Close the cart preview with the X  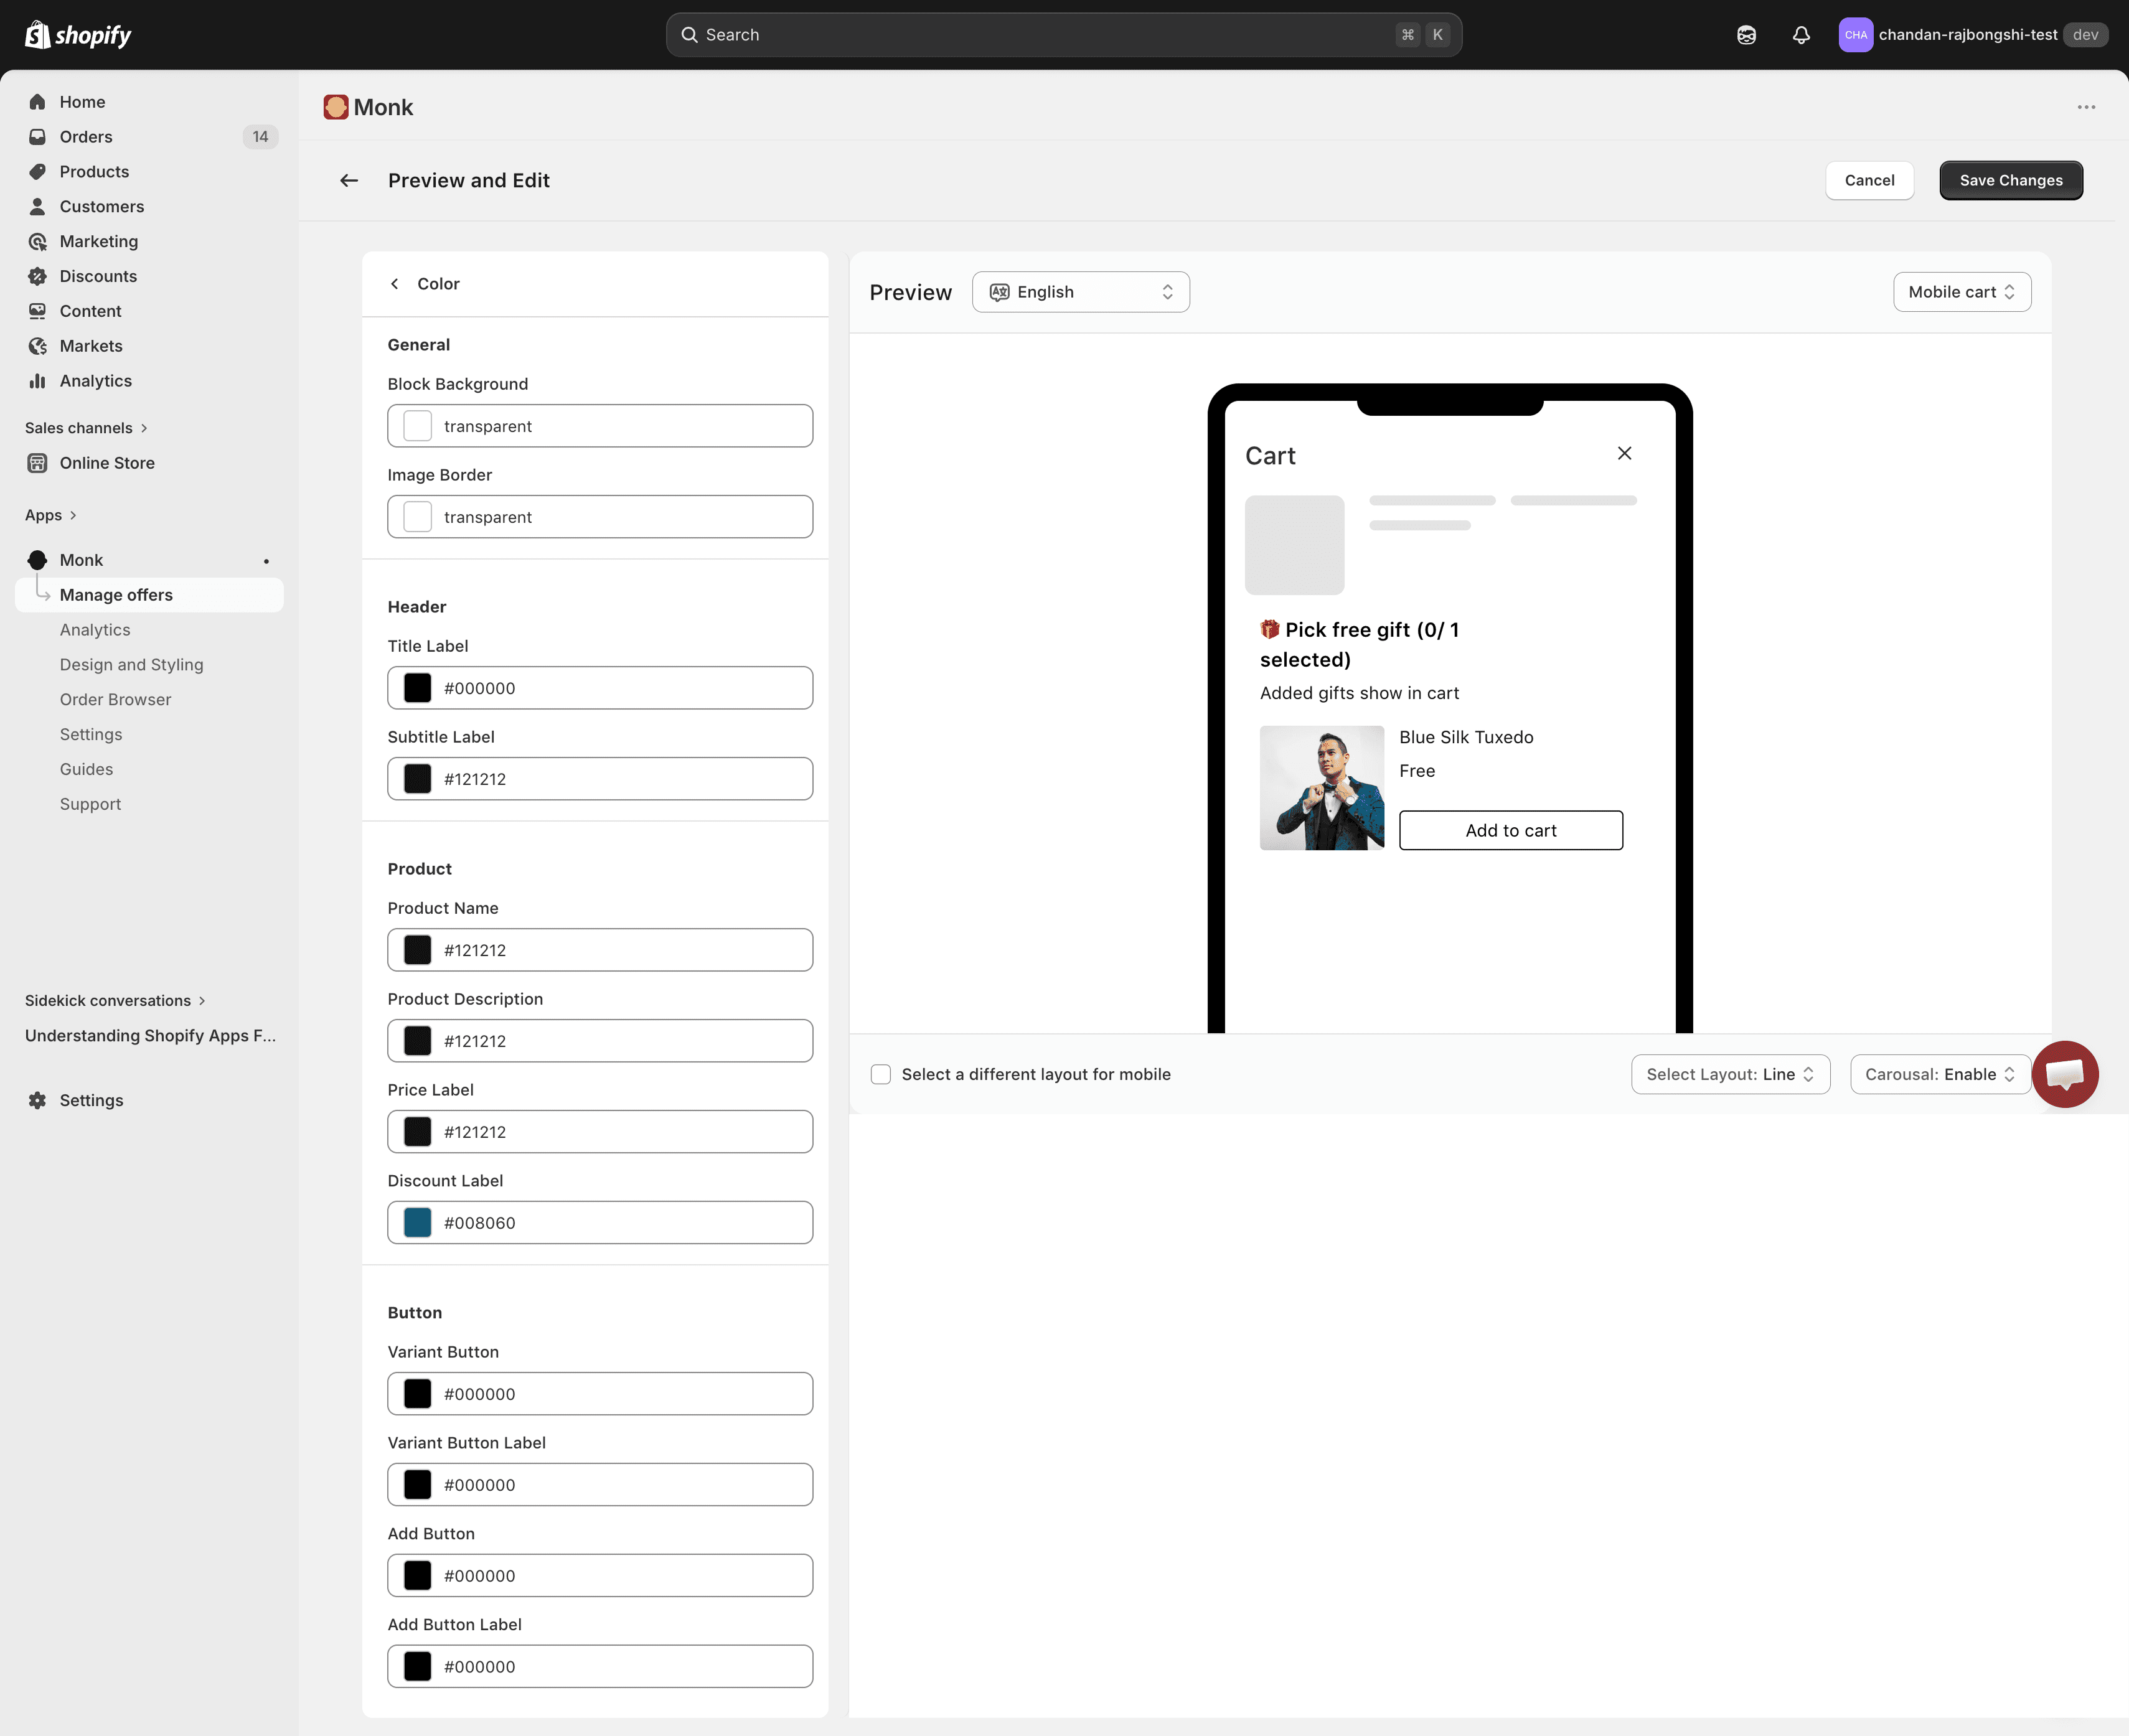1624,454
